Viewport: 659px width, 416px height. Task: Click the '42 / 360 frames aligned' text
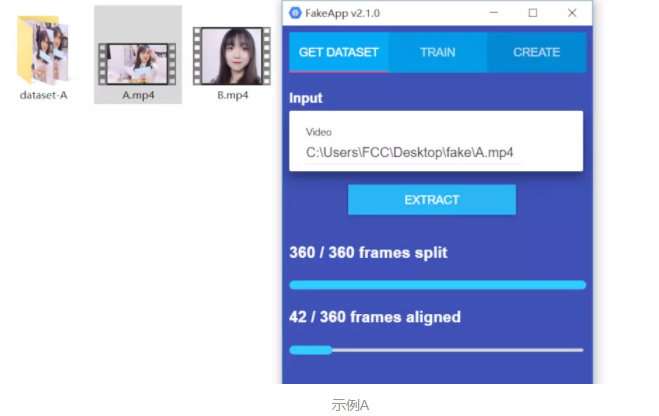pyautogui.click(x=375, y=317)
